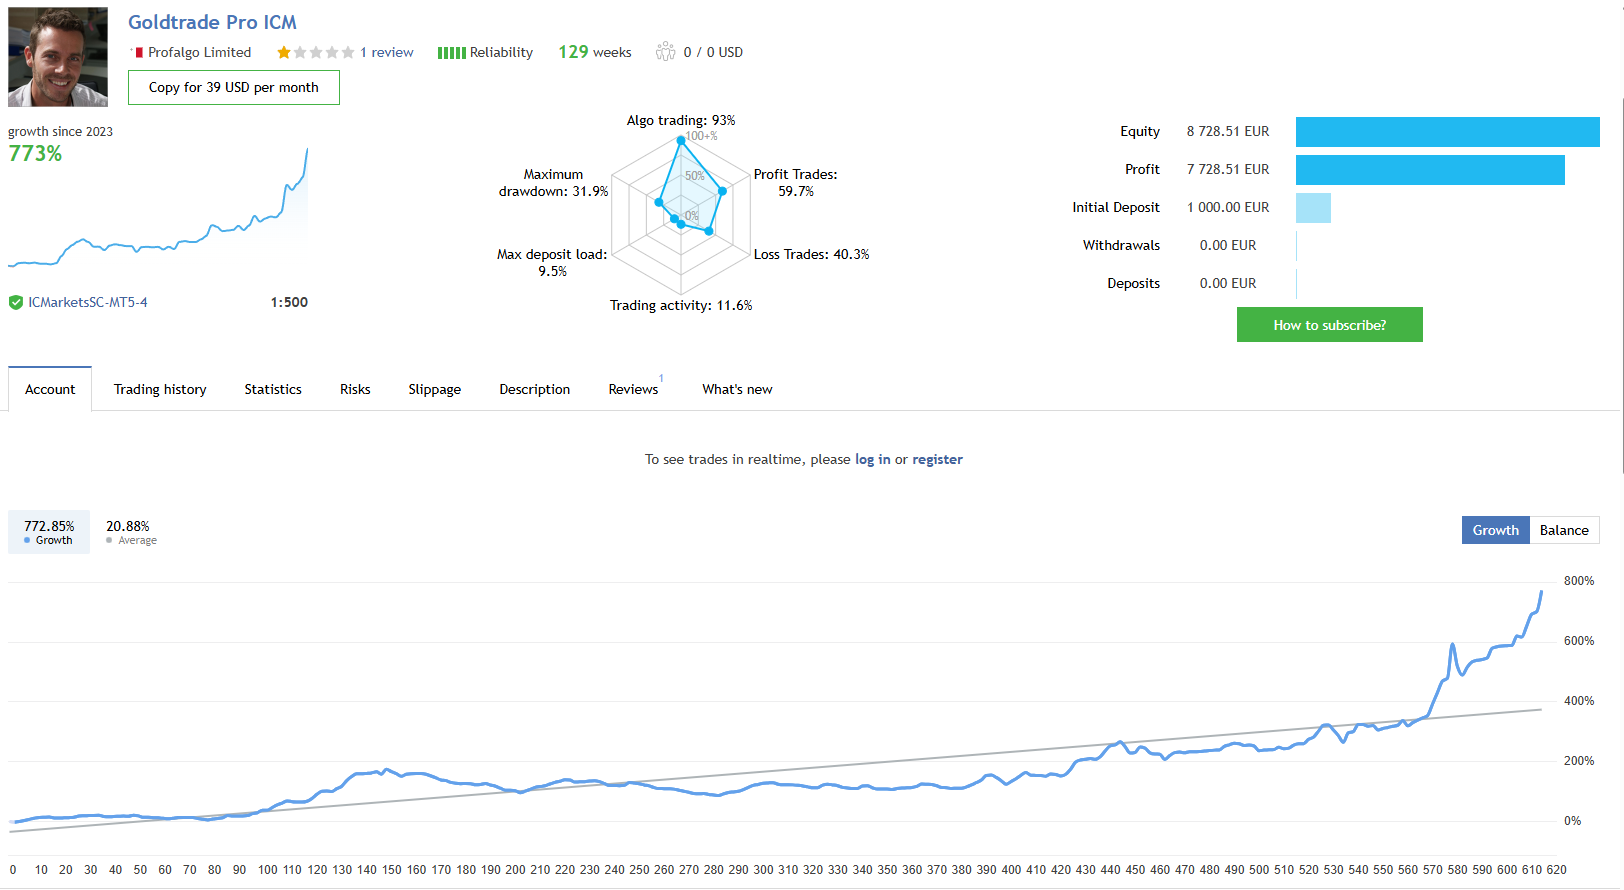This screenshot has width=1624, height=890.
Task: Click the Initial Deposit light-blue bar
Action: pyautogui.click(x=1313, y=208)
